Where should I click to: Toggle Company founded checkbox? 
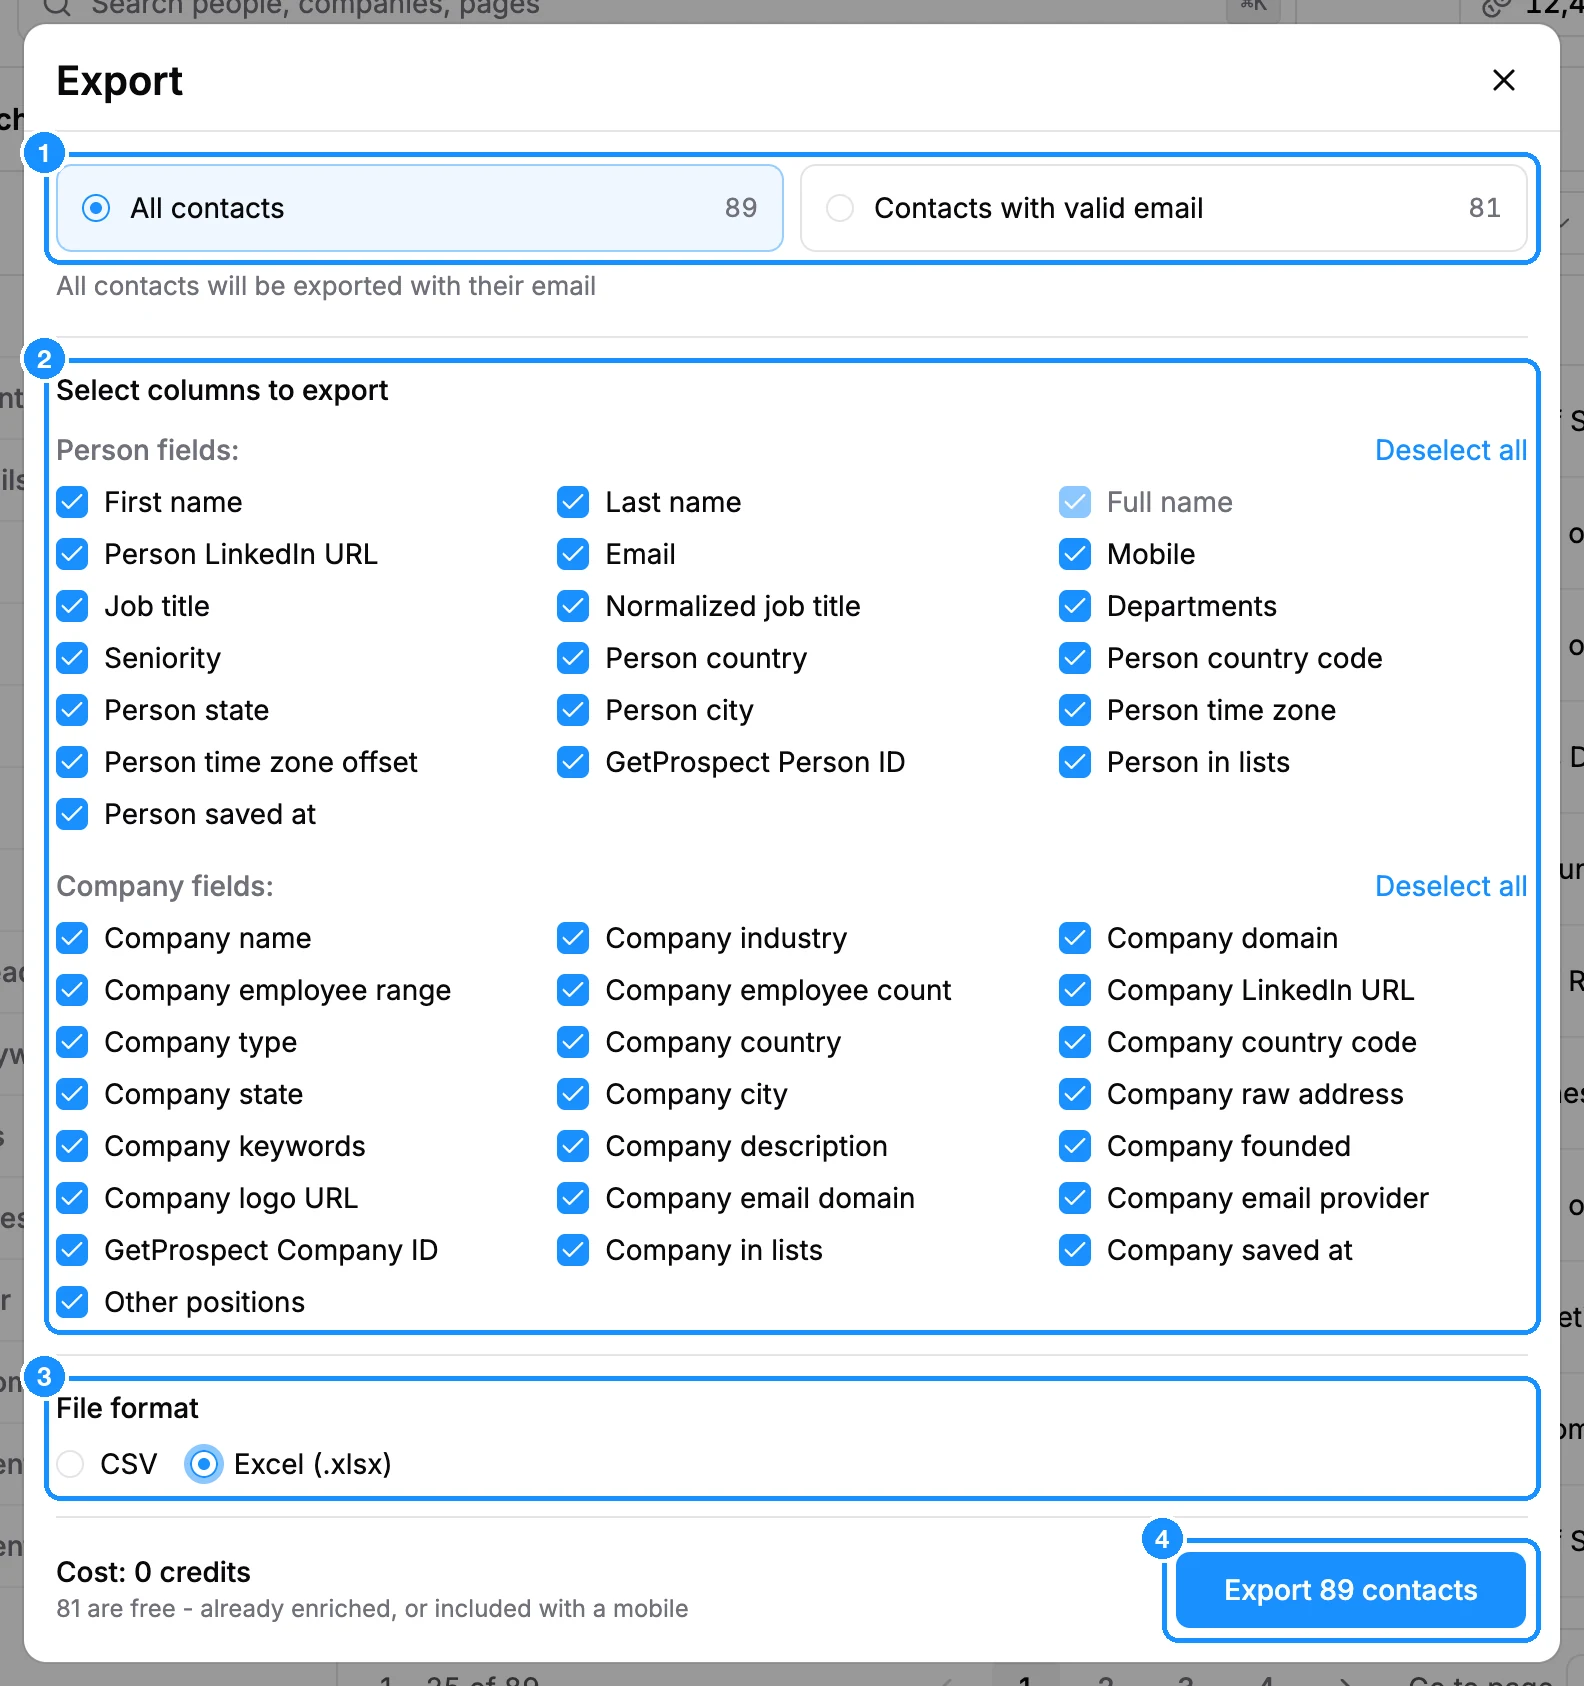(1075, 1146)
